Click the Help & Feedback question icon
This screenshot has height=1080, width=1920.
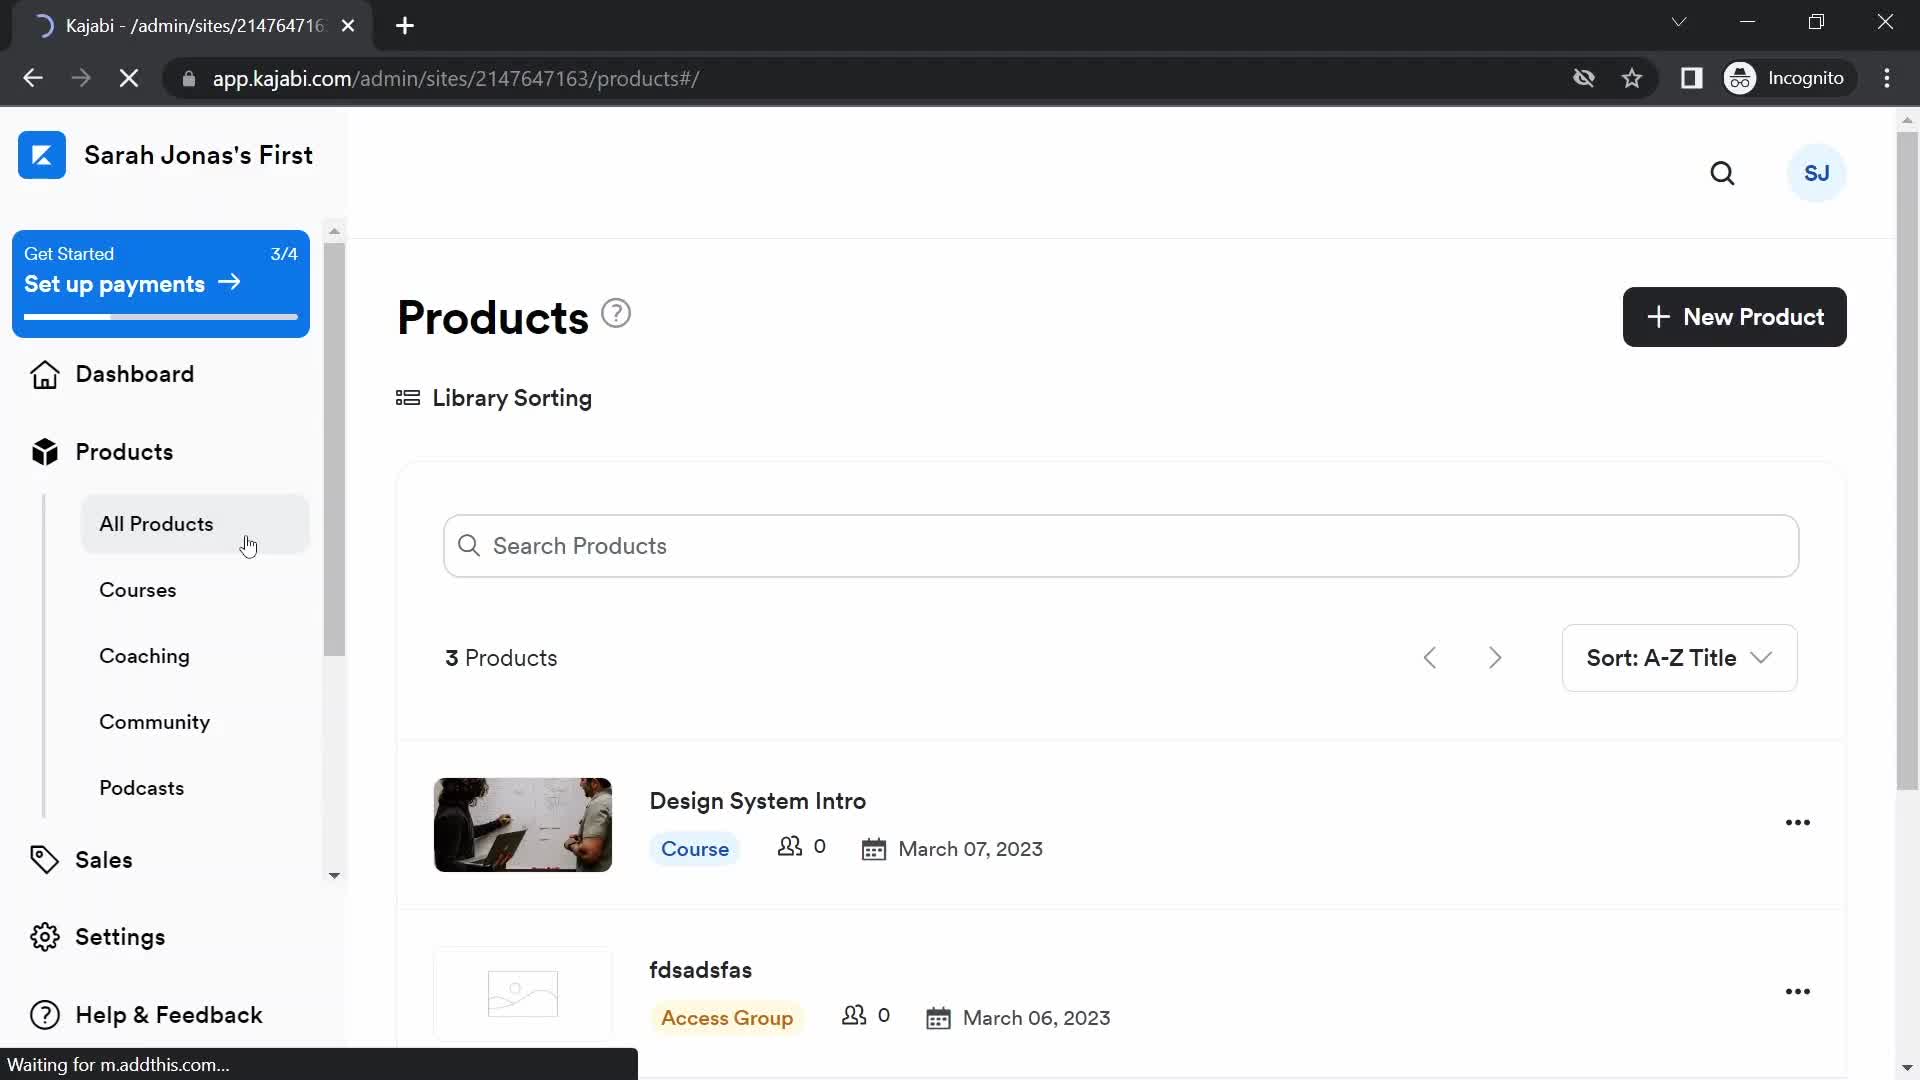tap(45, 1015)
